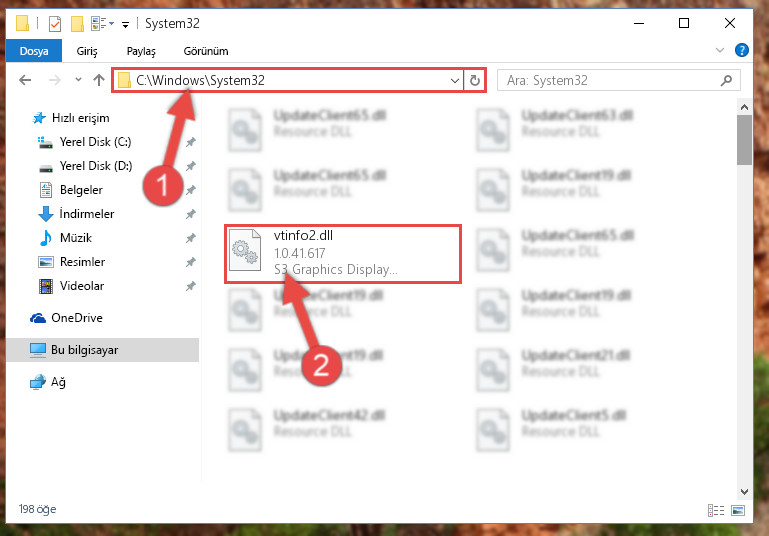Image resolution: width=769 pixels, height=536 pixels.
Task: Select the vtinfo2.dll file
Action: point(342,254)
